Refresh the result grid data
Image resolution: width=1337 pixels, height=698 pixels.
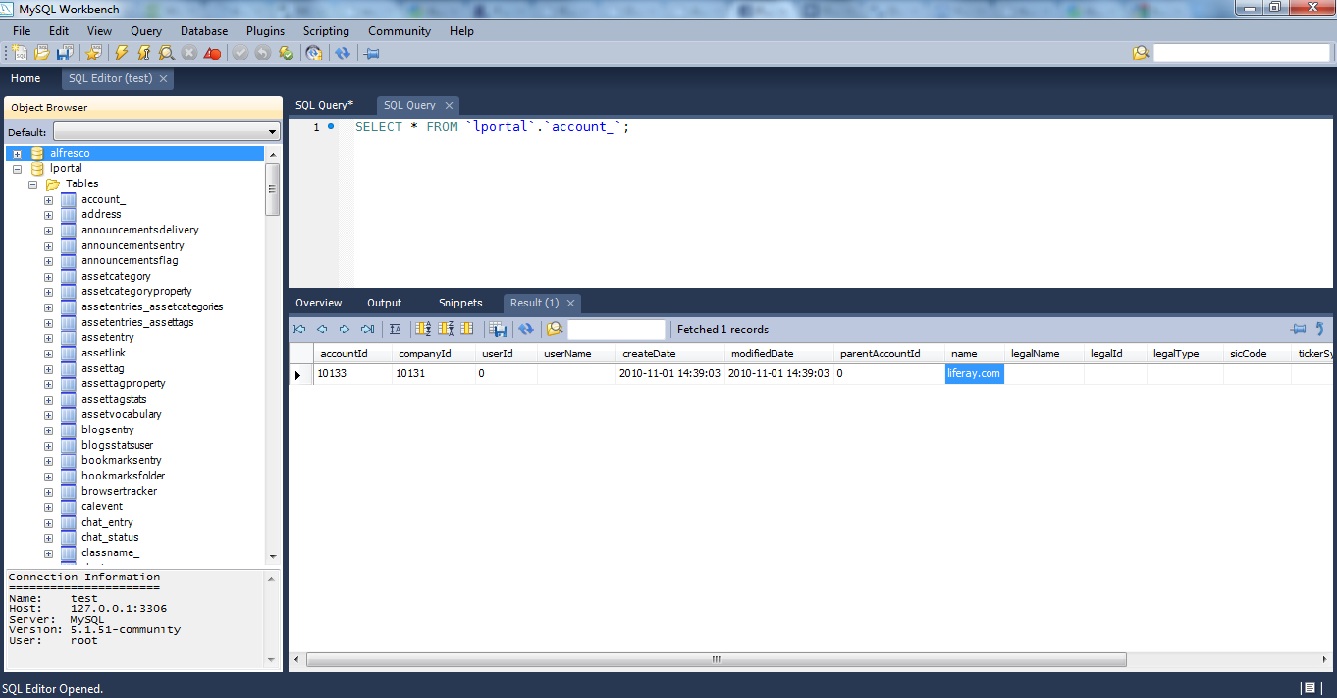pos(526,329)
